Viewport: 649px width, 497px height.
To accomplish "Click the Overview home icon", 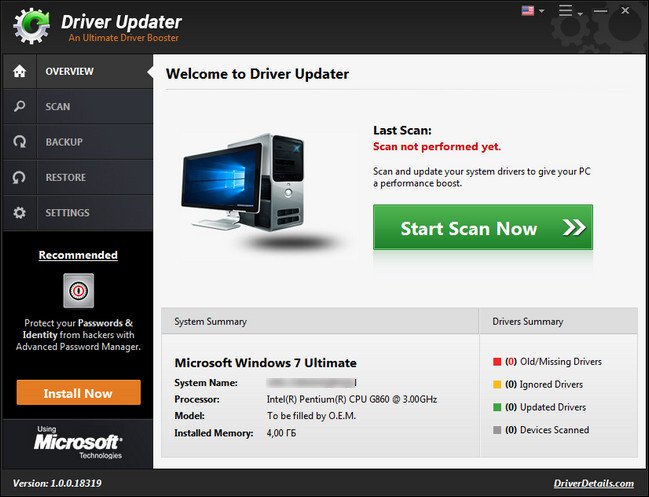I will (19, 71).
